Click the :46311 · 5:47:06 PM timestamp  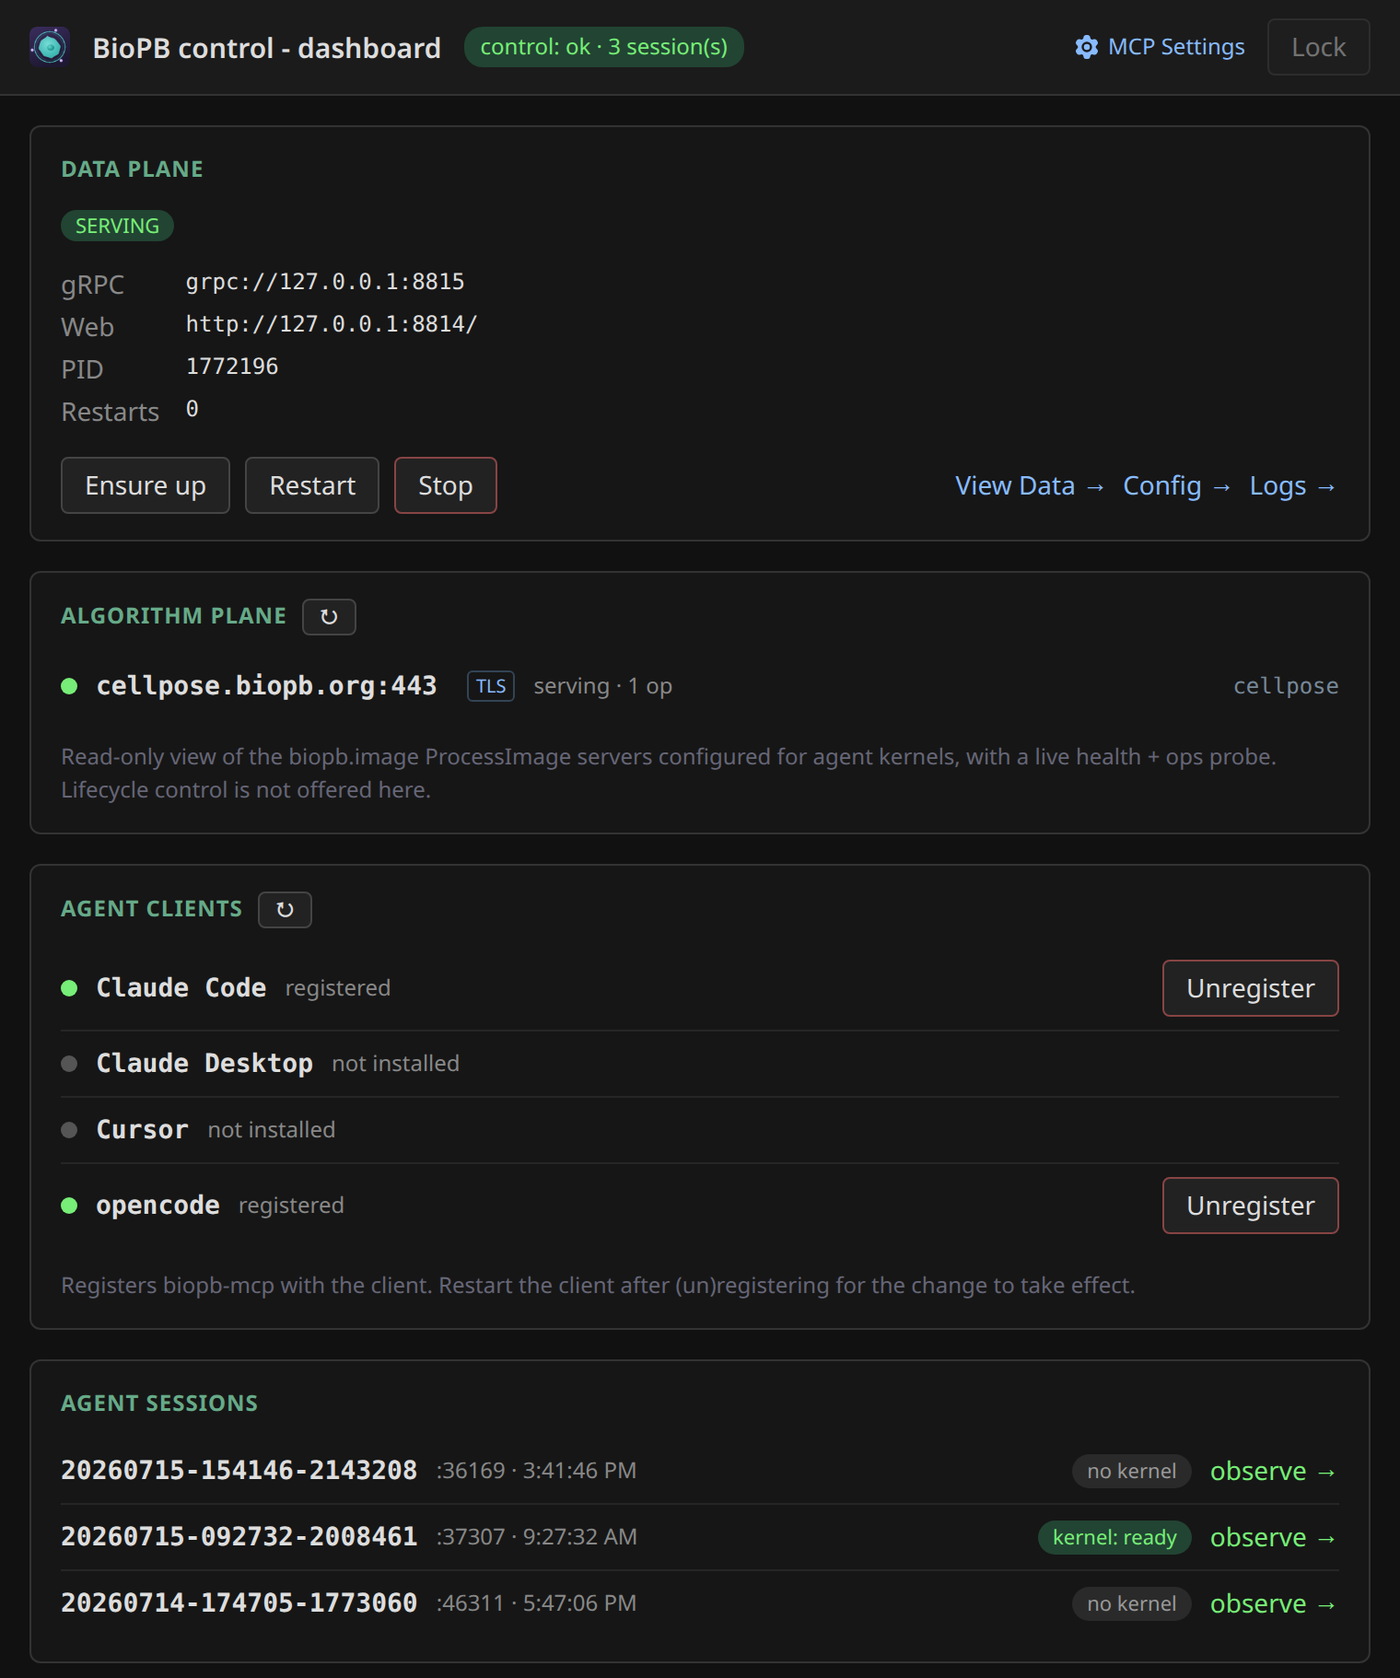coord(536,1603)
